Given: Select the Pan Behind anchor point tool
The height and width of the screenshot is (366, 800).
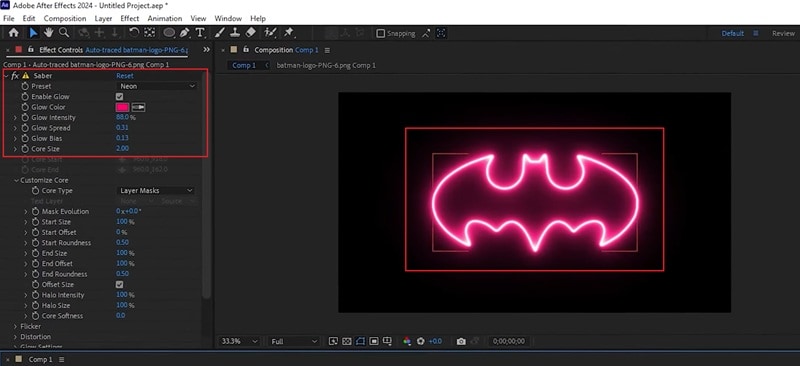Looking at the screenshot, I should (149, 33).
